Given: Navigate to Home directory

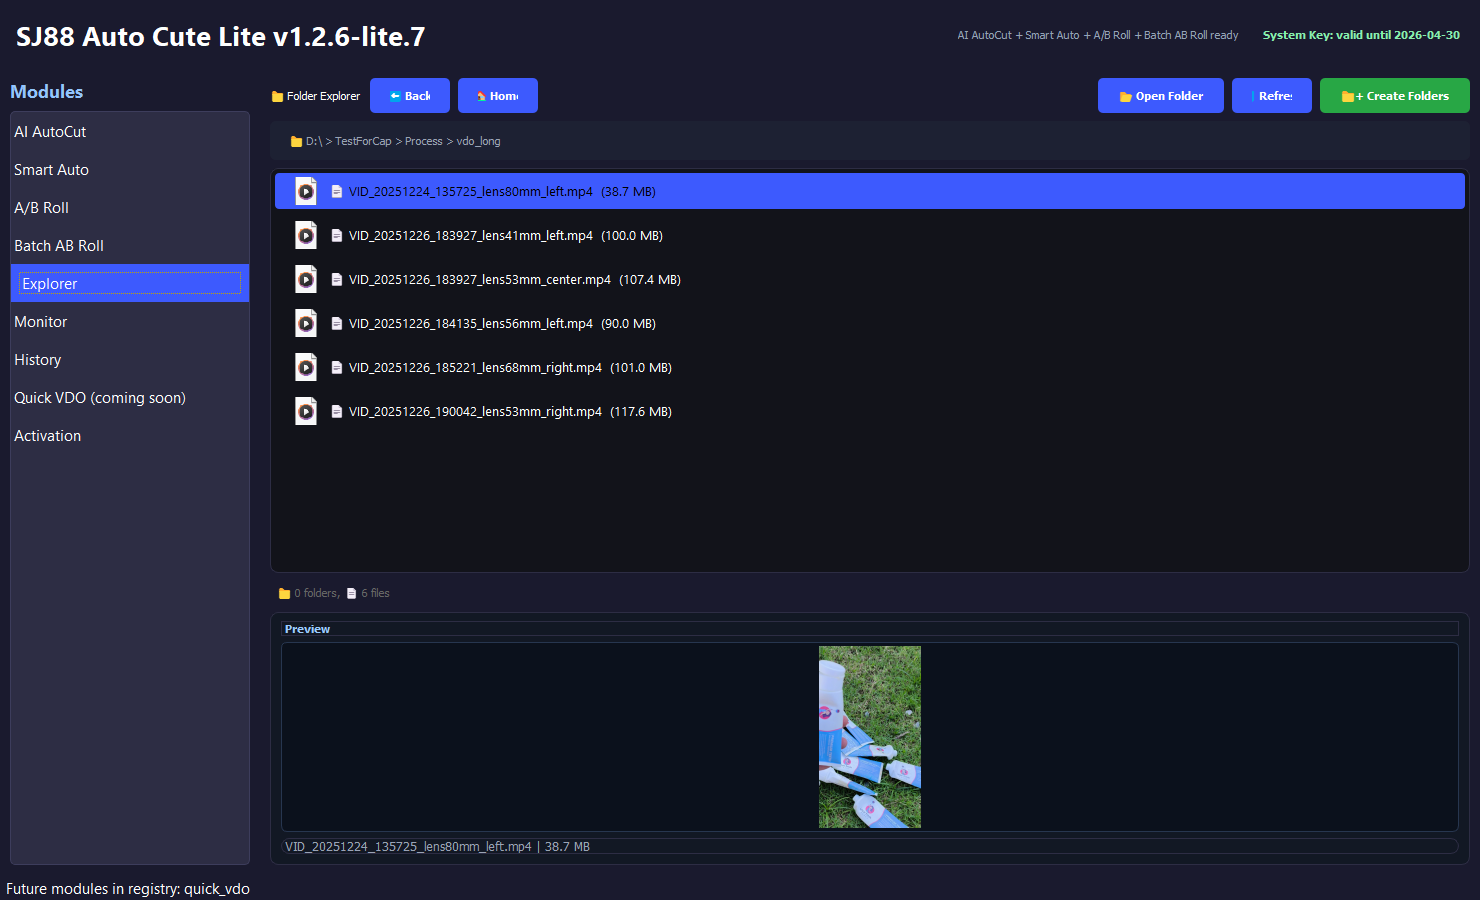Looking at the screenshot, I should [497, 95].
